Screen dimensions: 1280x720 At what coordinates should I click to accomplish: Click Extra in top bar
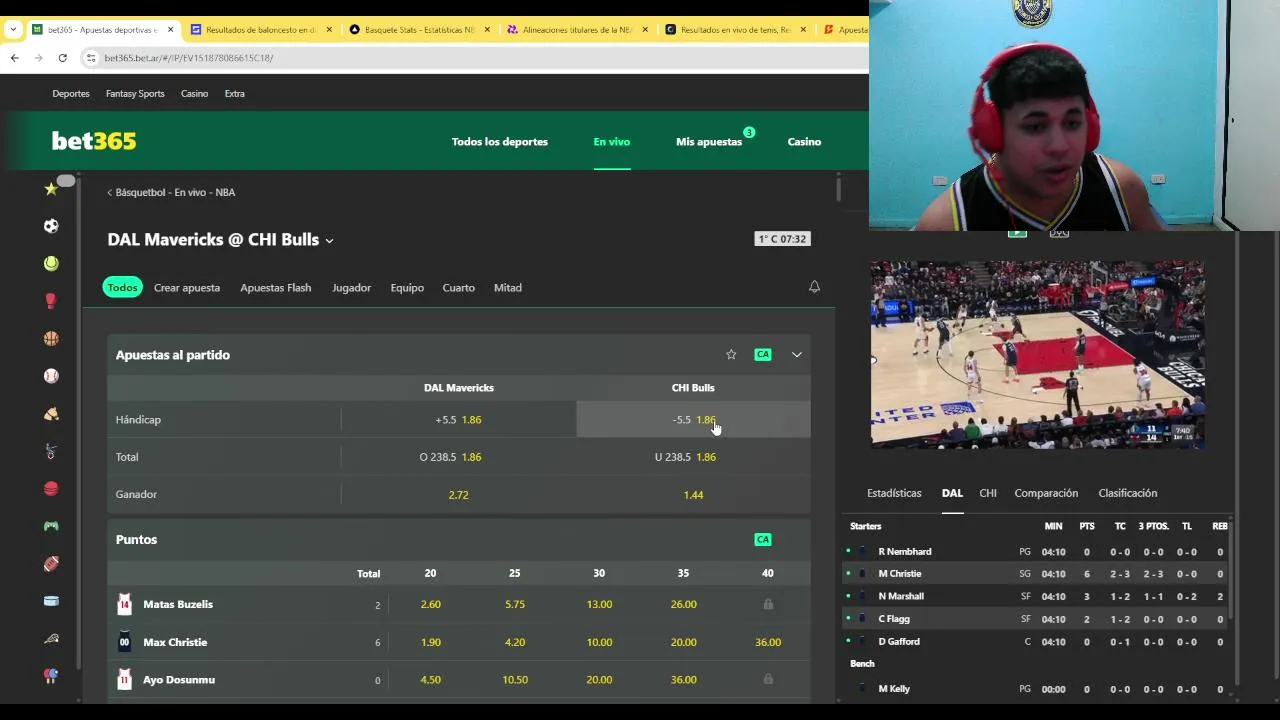click(x=234, y=94)
